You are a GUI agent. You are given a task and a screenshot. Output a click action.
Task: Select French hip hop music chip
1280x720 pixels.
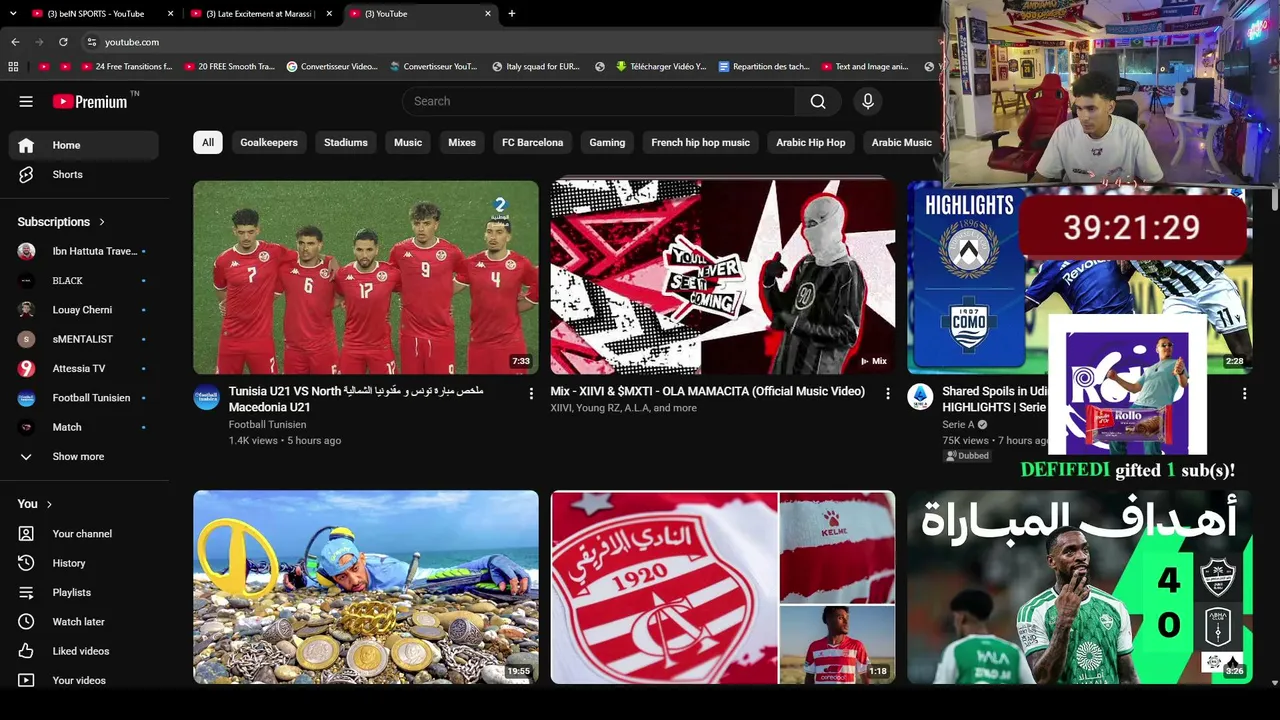point(700,142)
